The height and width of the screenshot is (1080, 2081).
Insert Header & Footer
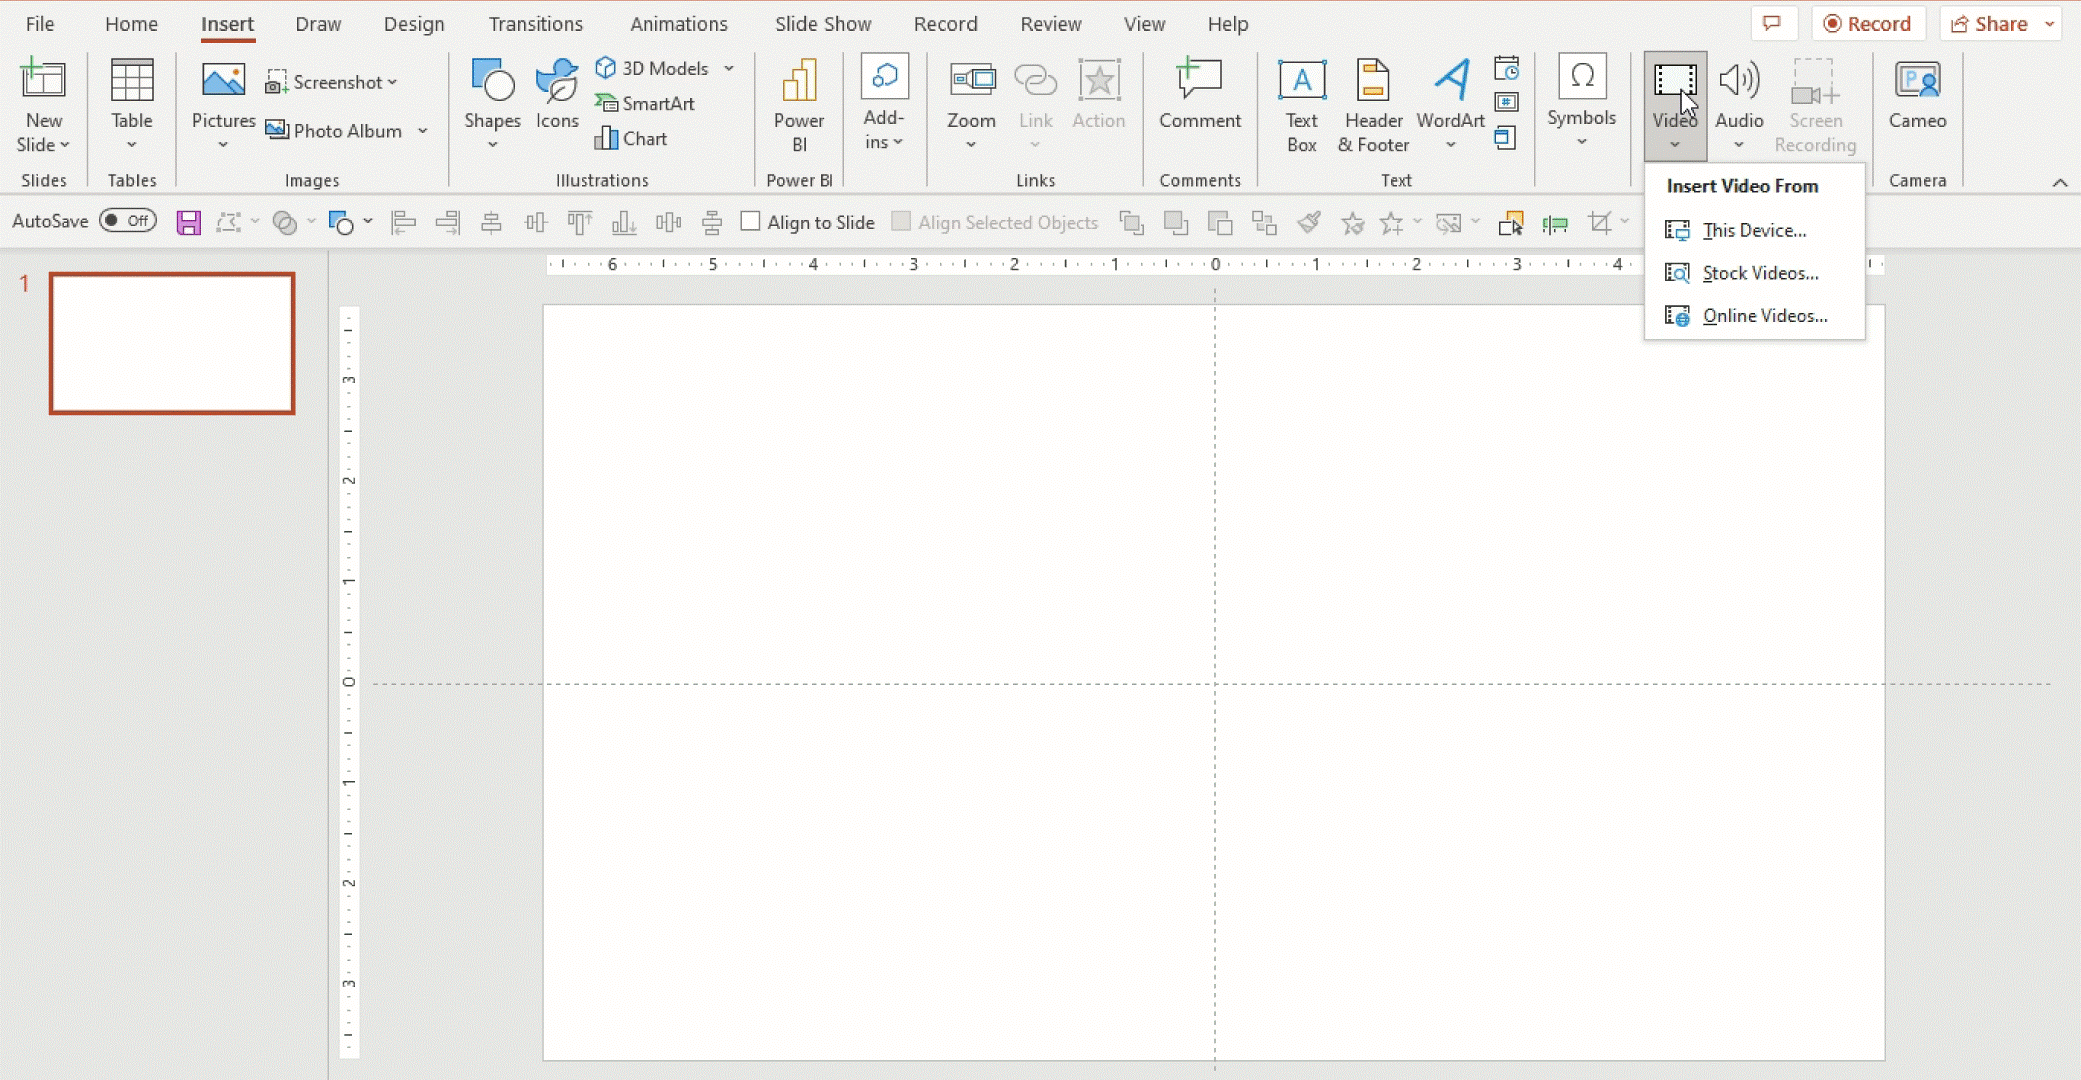coord(1373,104)
